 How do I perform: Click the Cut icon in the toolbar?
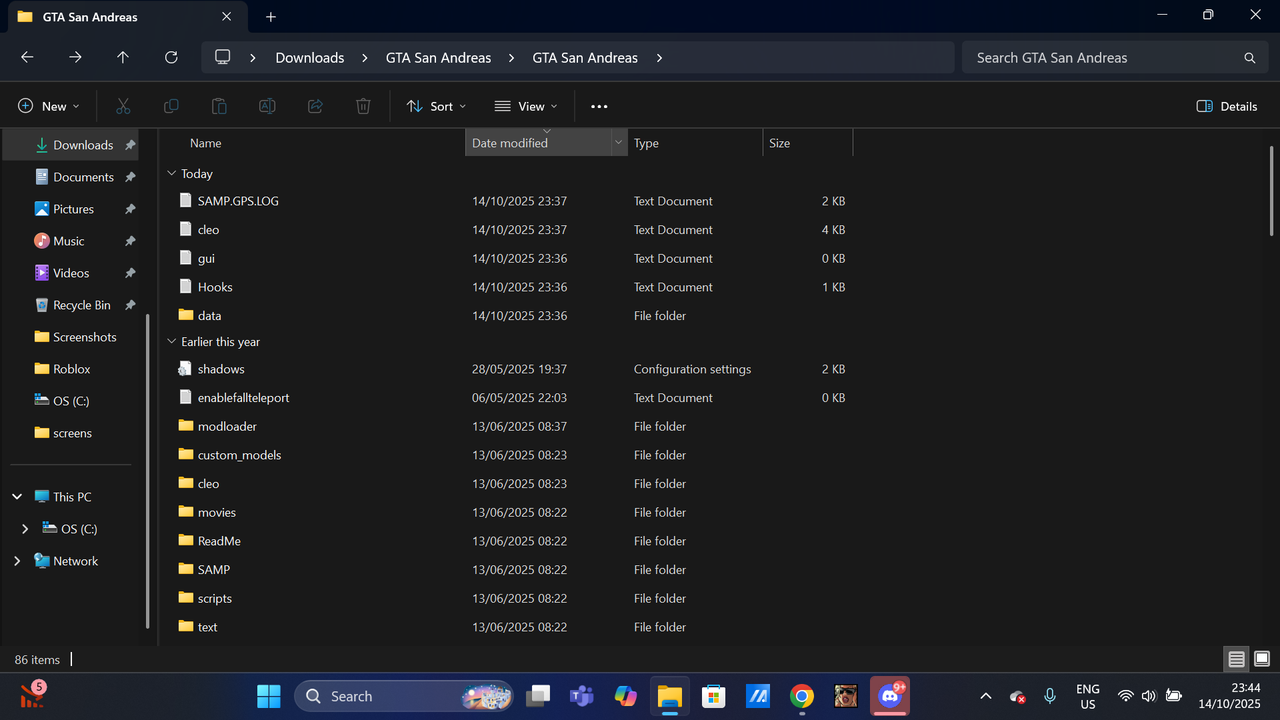pyautogui.click(x=123, y=106)
